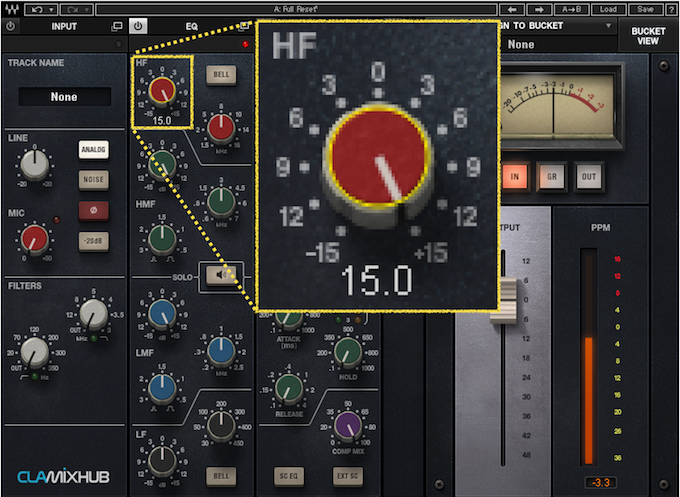Click the green RELEASE knob

(x=288, y=389)
